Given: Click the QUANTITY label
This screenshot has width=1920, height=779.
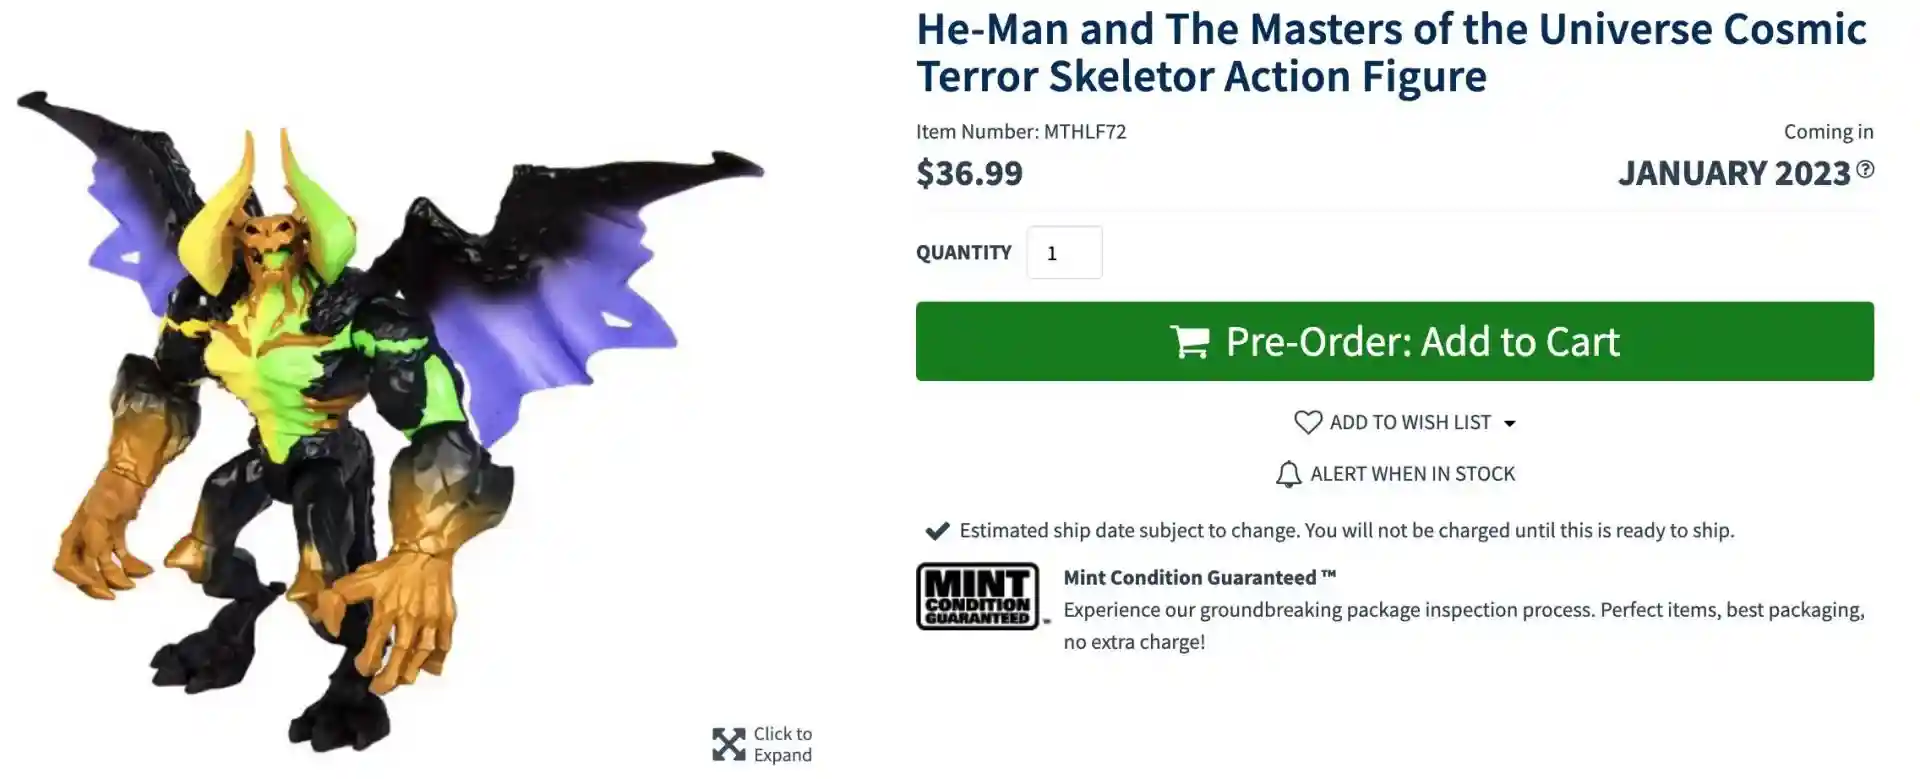Looking at the screenshot, I should pos(963,253).
